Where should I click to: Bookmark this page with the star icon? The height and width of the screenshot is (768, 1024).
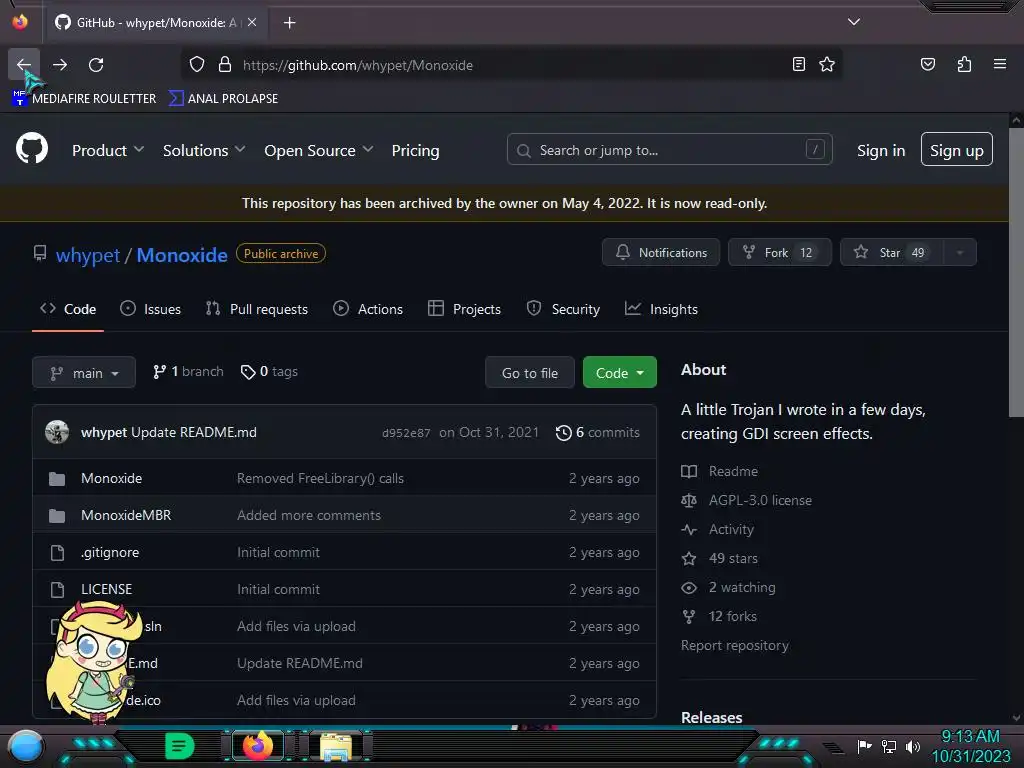[x=827, y=65]
